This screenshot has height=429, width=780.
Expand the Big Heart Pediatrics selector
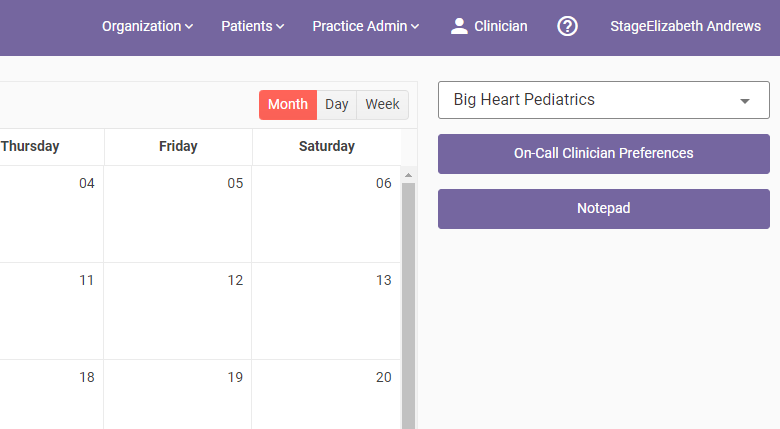603,100
